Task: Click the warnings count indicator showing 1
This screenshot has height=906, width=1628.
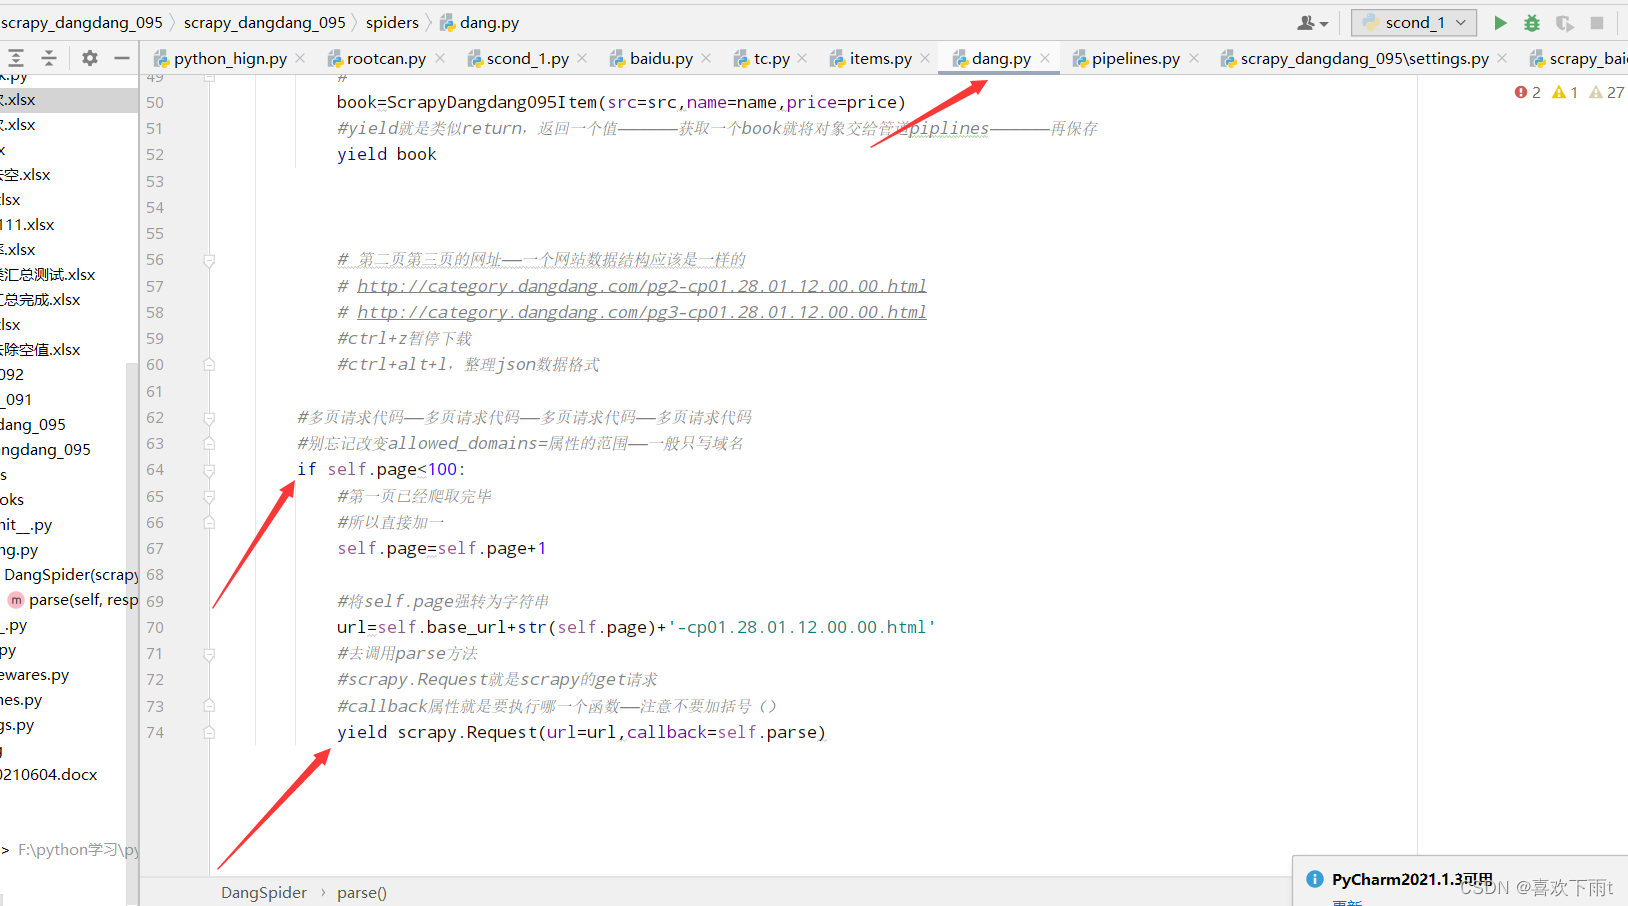Action: point(1565,92)
